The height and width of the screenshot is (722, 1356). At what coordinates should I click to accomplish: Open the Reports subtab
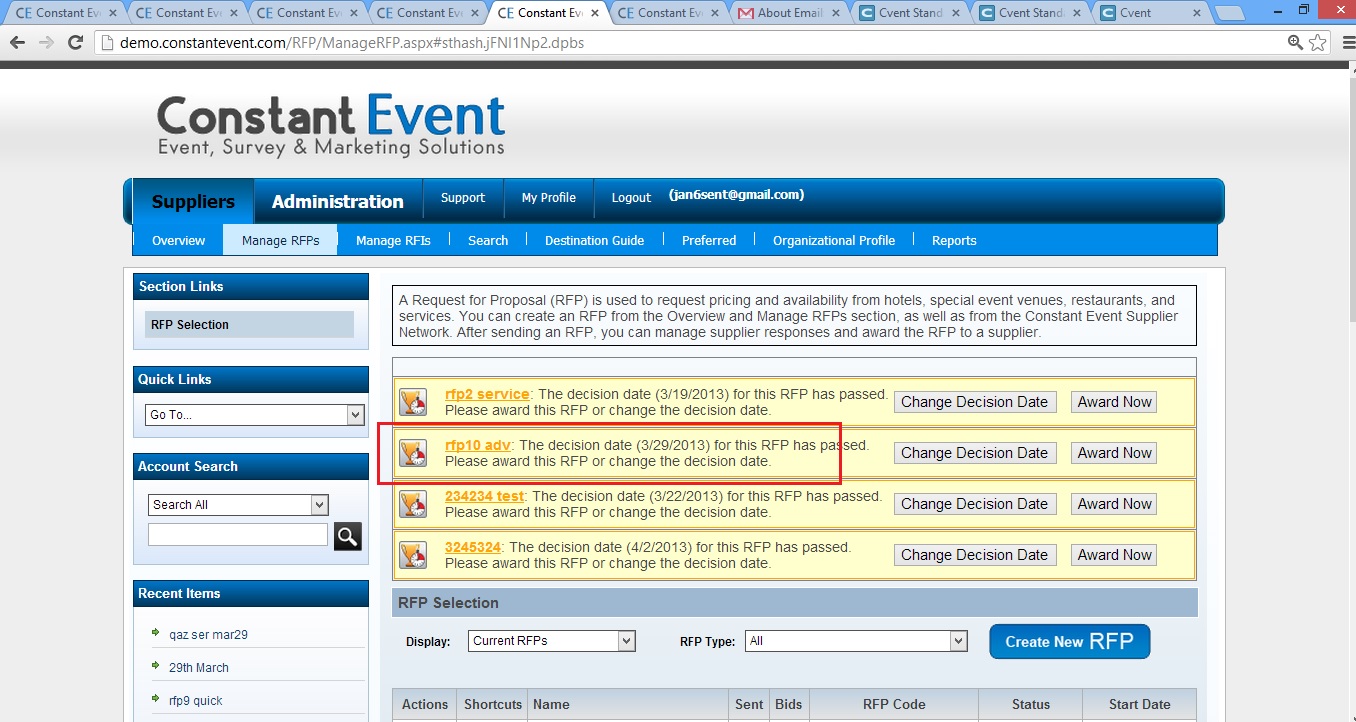coord(954,241)
